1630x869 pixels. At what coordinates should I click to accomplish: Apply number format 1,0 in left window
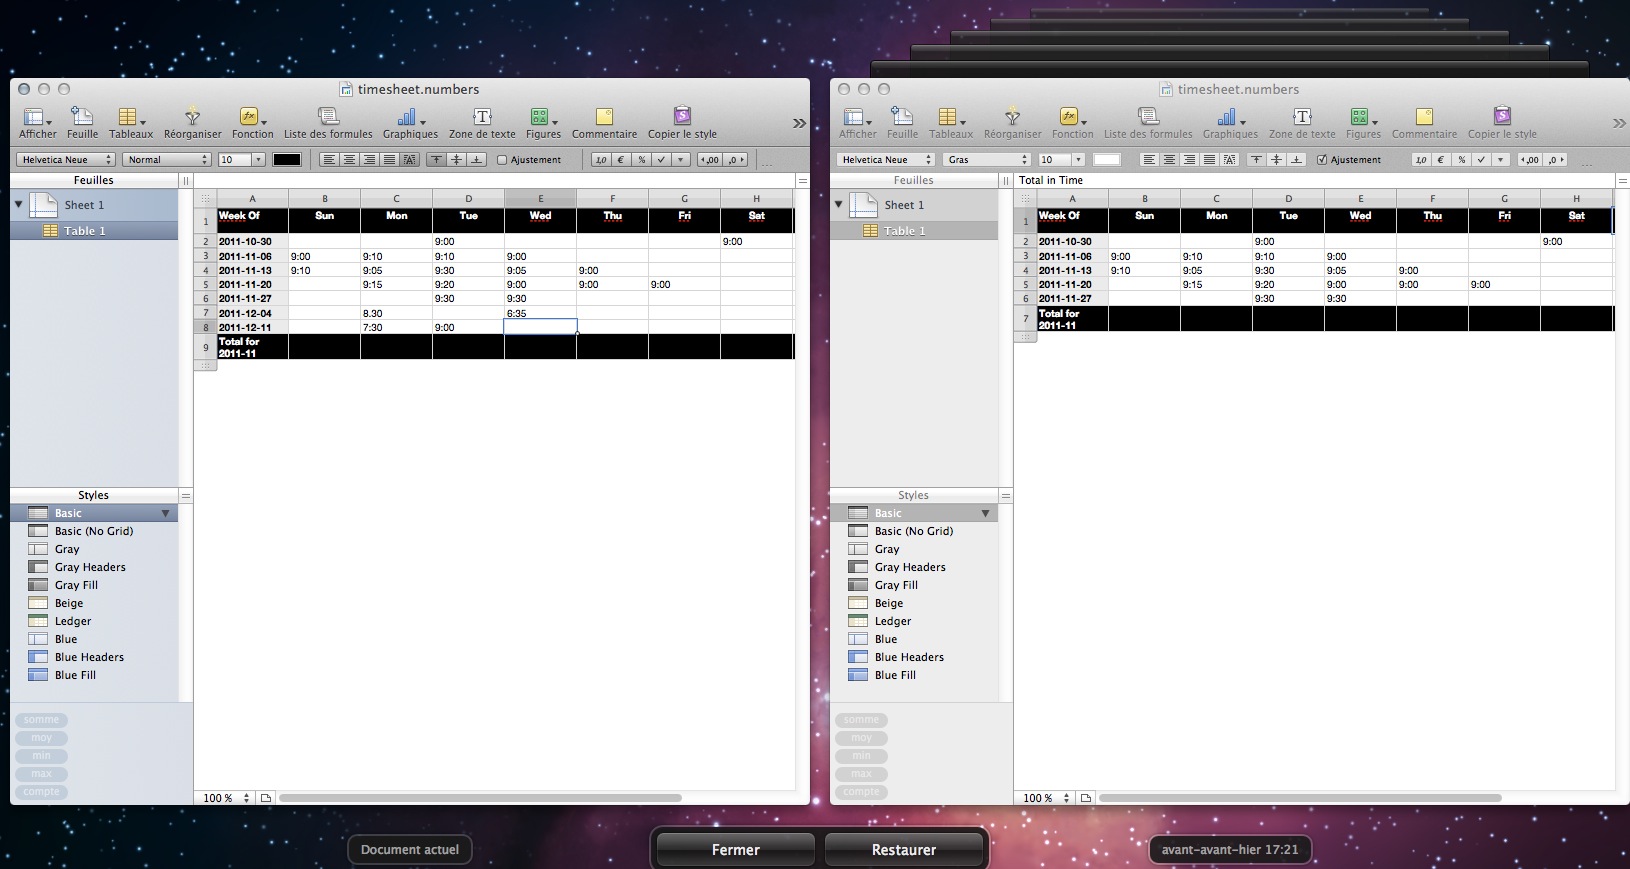pos(600,160)
